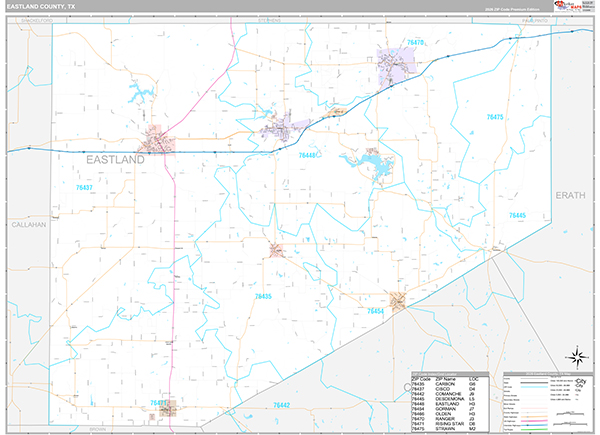Click the blue interstate line in the legend
This screenshot has height=435, width=600.
click(534, 425)
